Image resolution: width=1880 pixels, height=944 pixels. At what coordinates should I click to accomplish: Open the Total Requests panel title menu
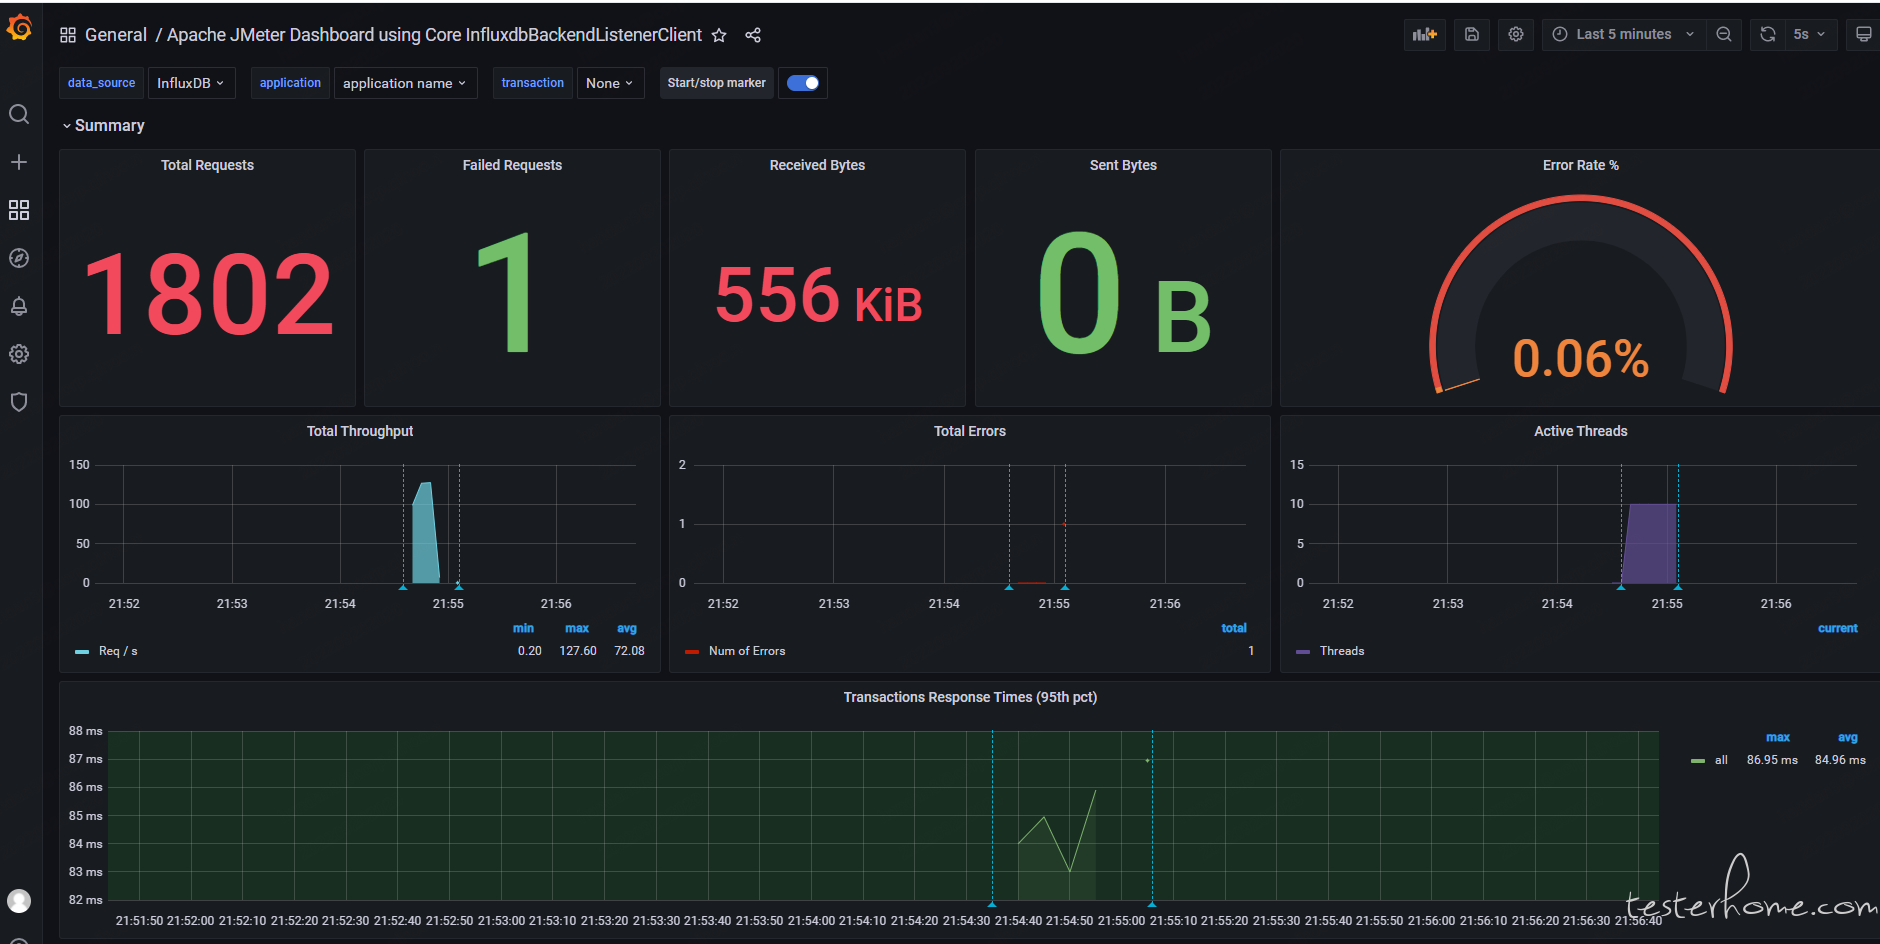[x=207, y=165]
